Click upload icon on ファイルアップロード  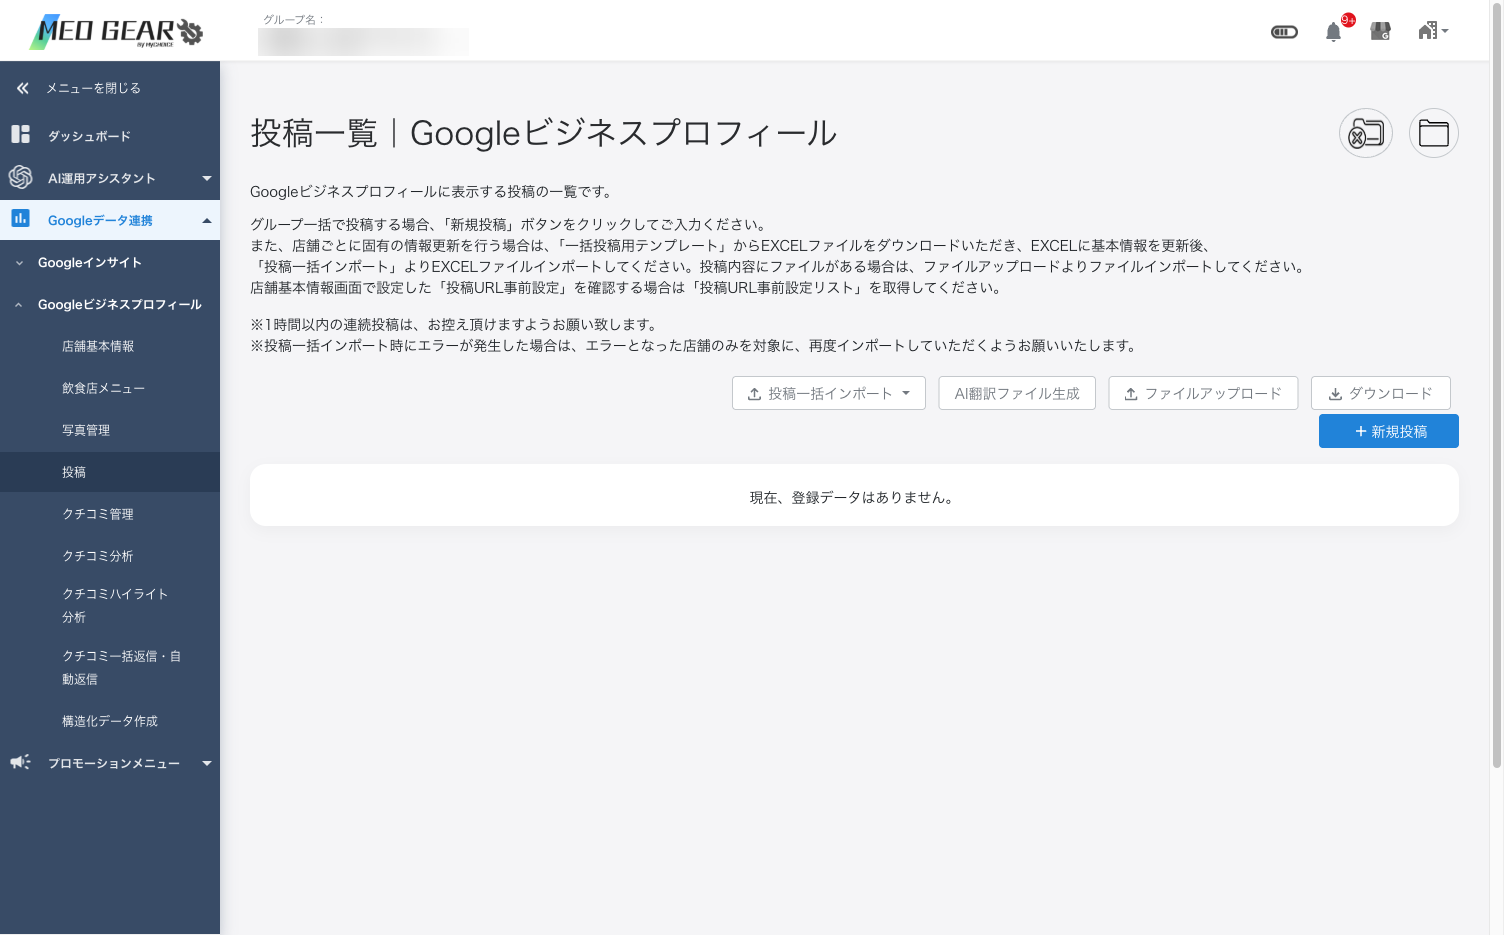(1131, 394)
